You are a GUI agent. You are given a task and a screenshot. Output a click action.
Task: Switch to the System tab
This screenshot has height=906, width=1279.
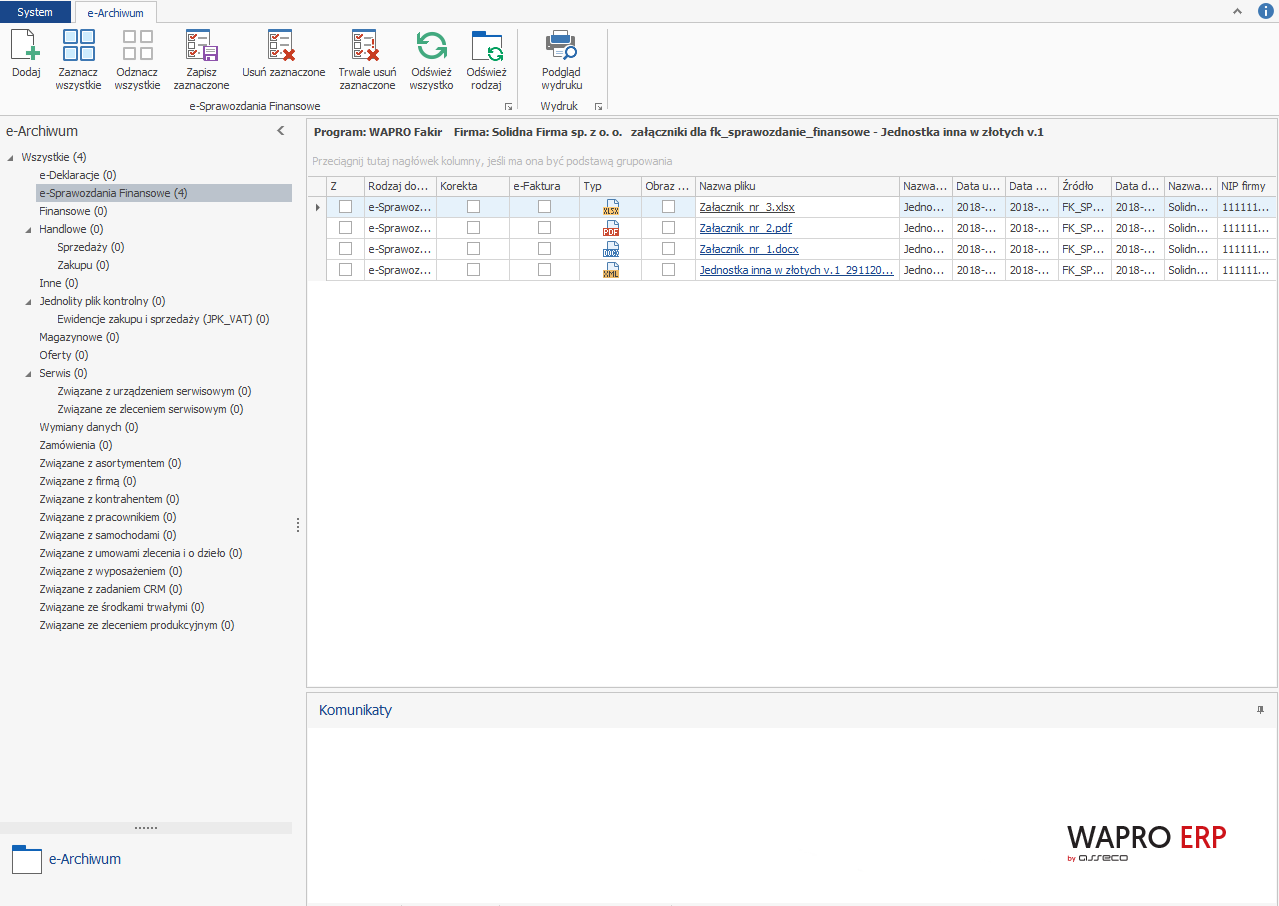[x=35, y=12]
